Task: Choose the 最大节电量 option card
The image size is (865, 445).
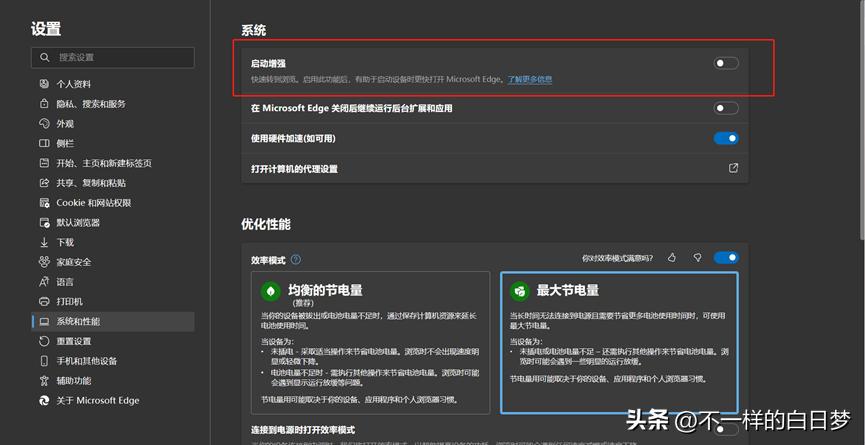Action: (x=619, y=342)
